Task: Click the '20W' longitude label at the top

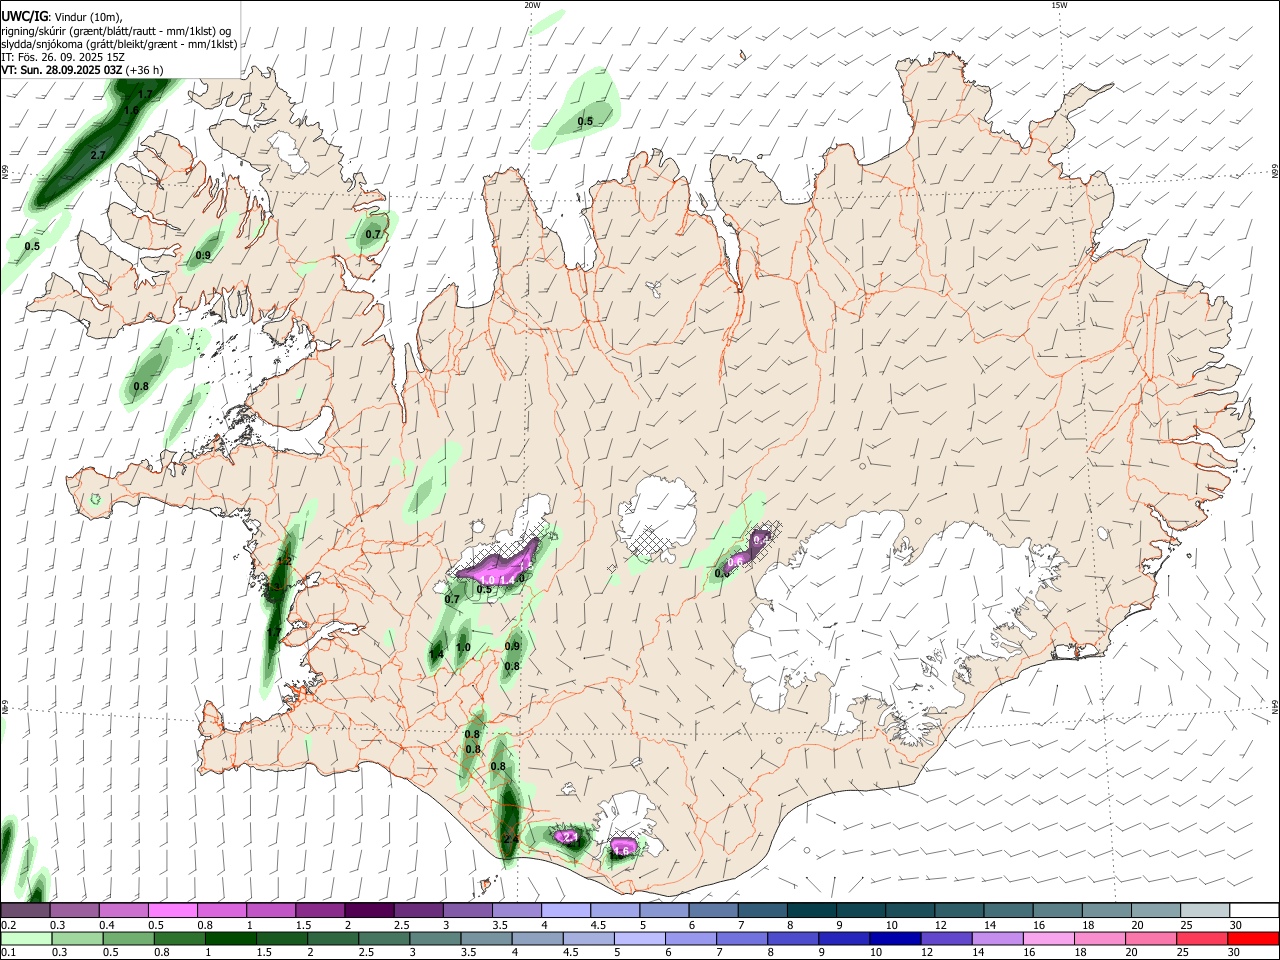Action: click(532, 5)
